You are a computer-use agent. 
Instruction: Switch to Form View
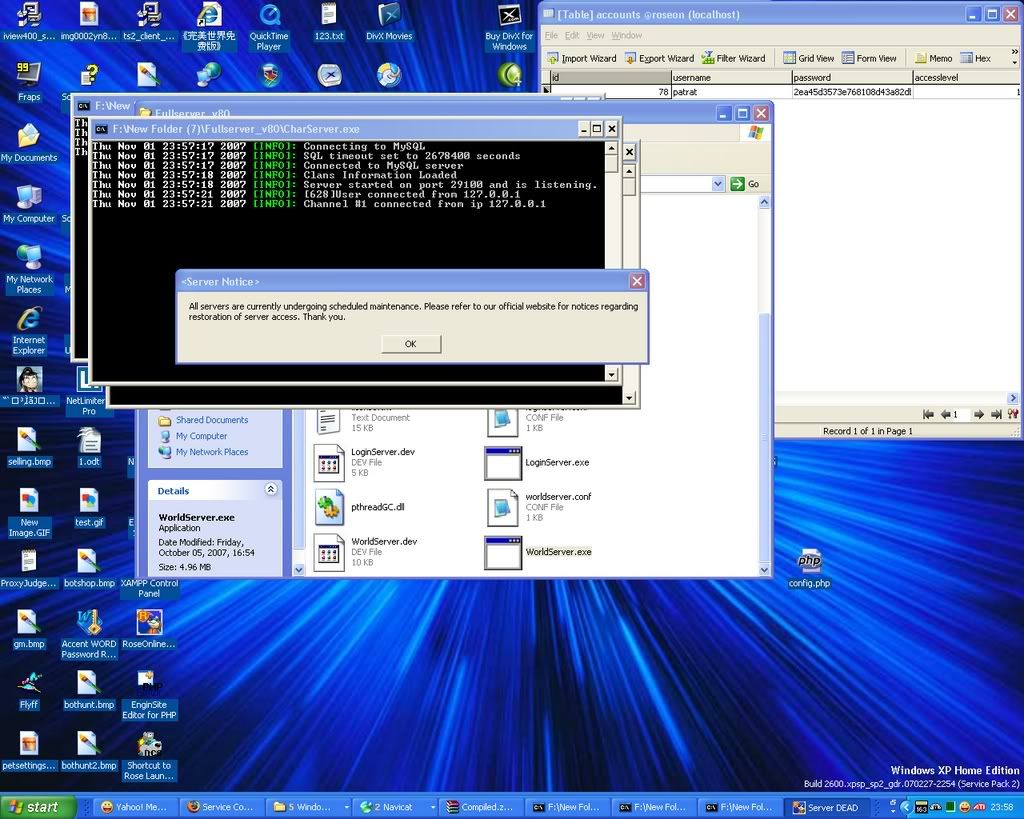pos(869,58)
